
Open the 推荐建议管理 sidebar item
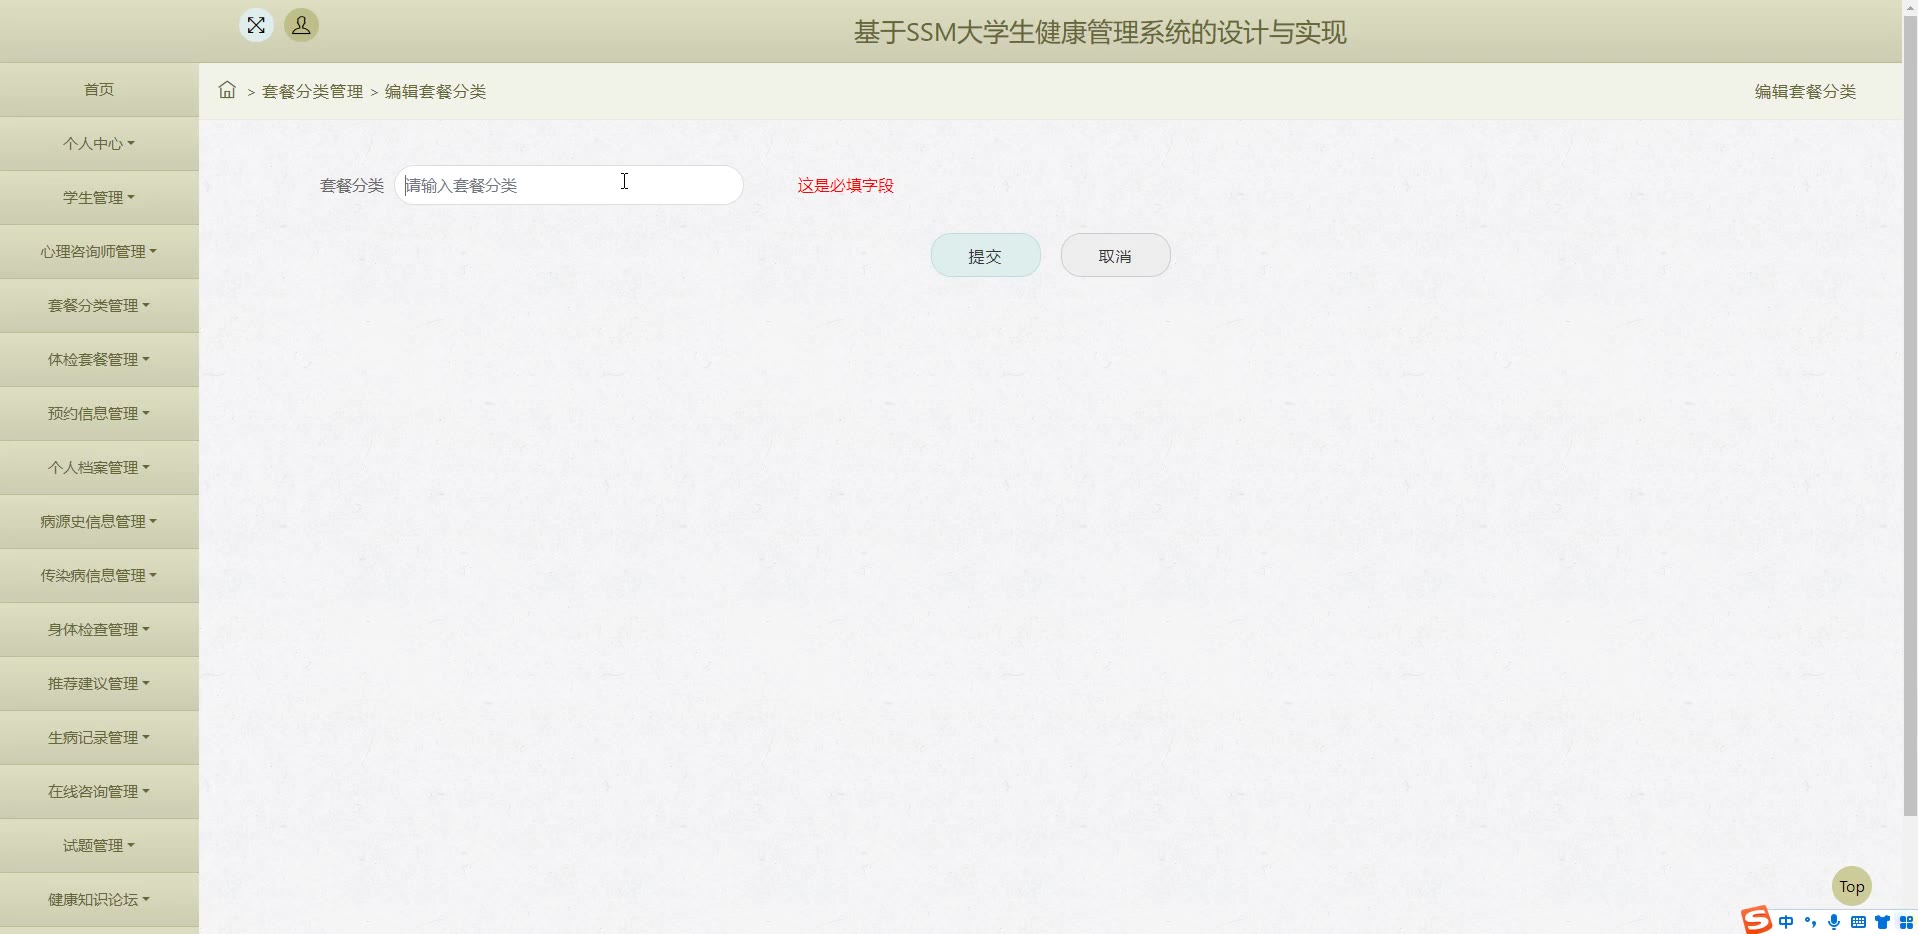99,684
